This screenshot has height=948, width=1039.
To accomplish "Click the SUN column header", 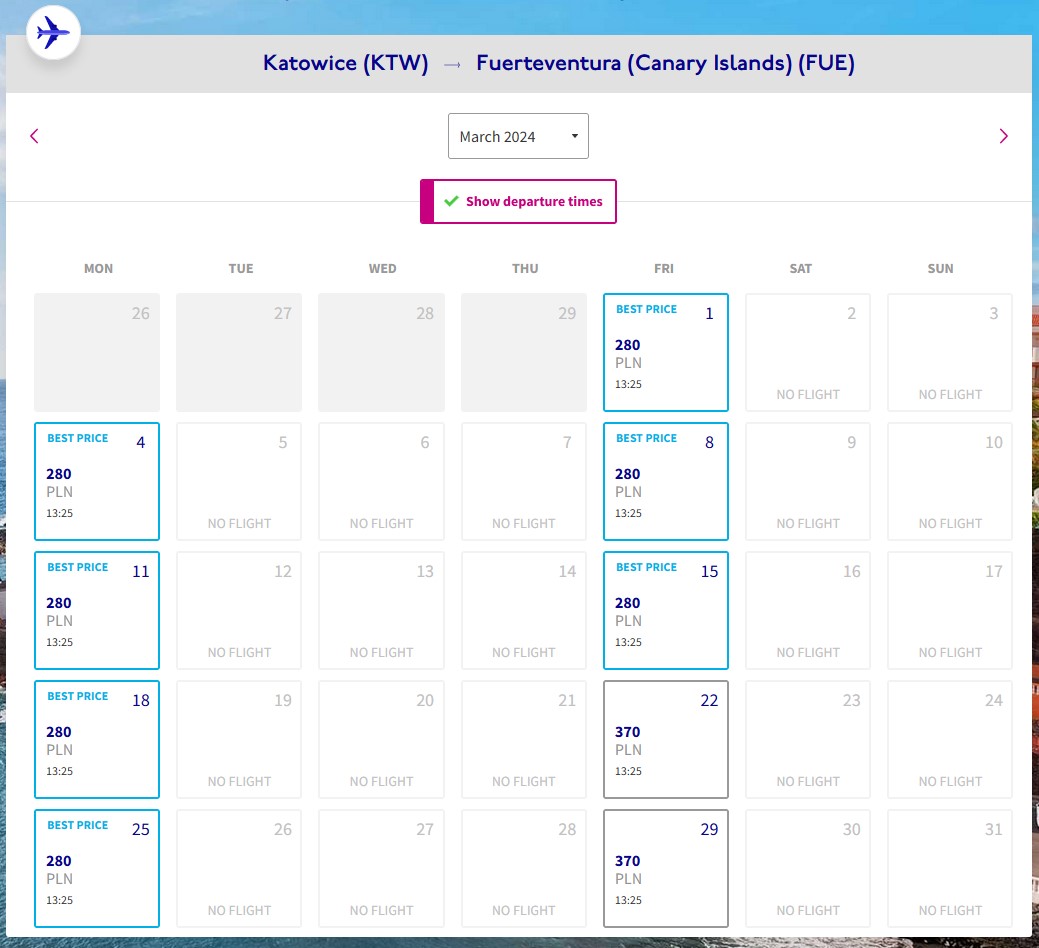I will click(940, 268).
